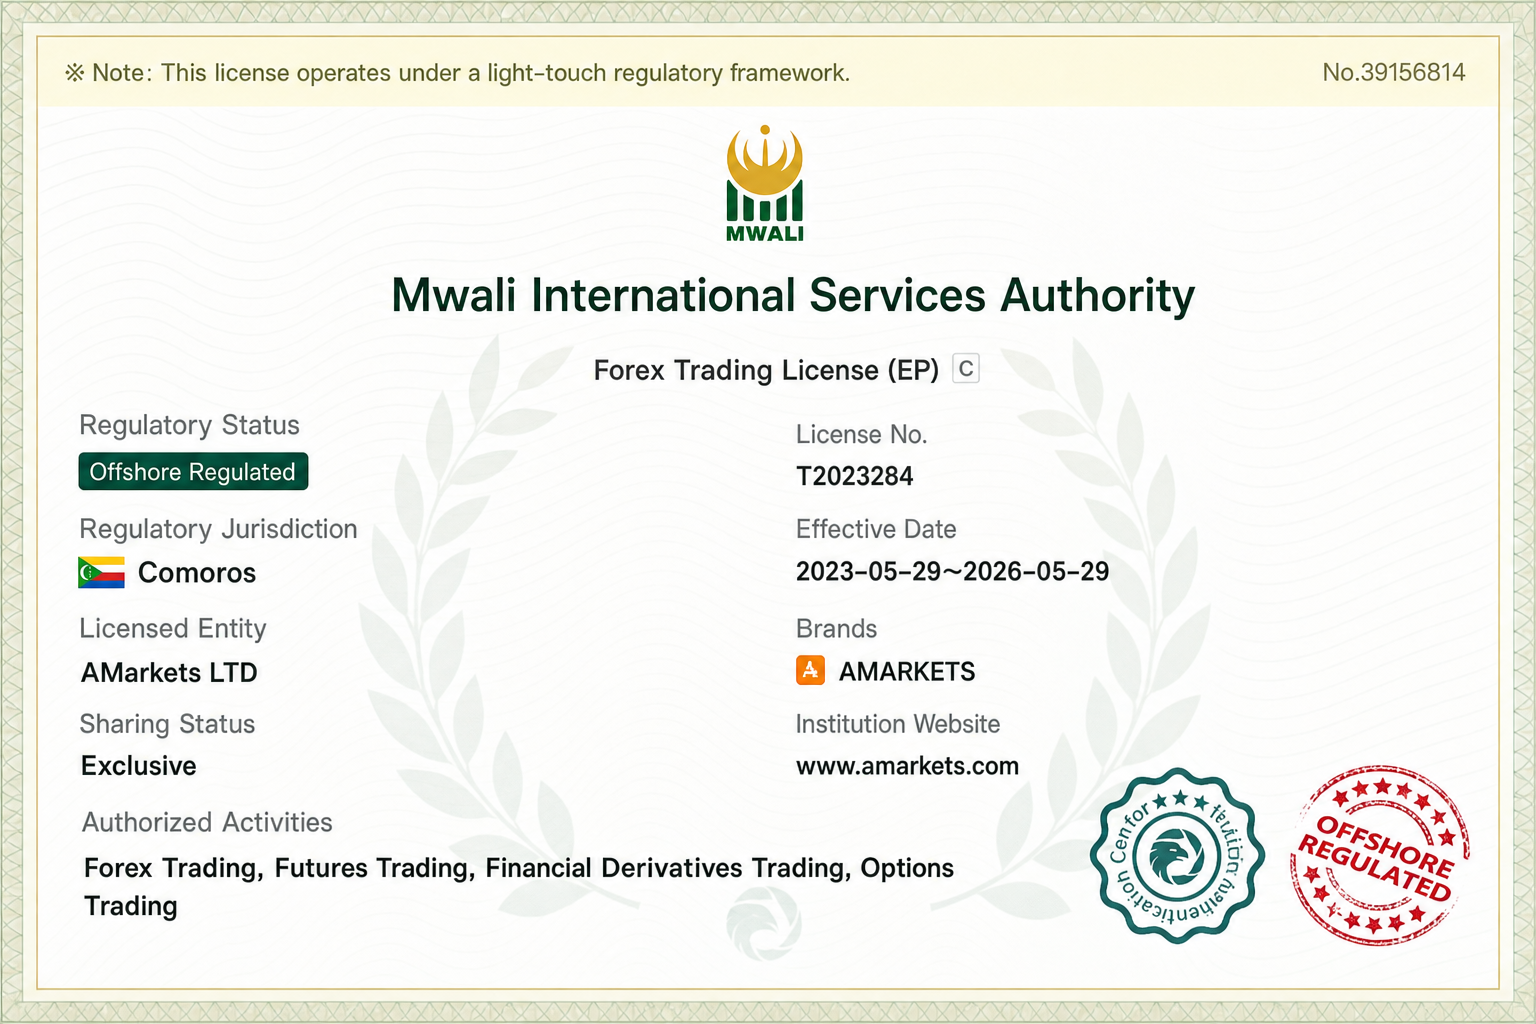The height and width of the screenshot is (1024, 1536).
Task: Click the Licensed Entity label
Action: click(x=173, y=629)
